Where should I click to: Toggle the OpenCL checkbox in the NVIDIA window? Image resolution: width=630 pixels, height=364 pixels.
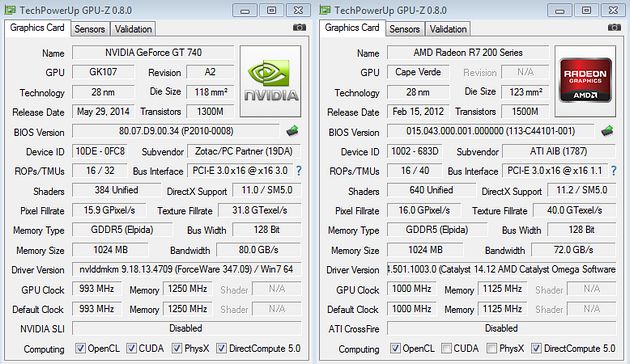(x=80, y=348)
